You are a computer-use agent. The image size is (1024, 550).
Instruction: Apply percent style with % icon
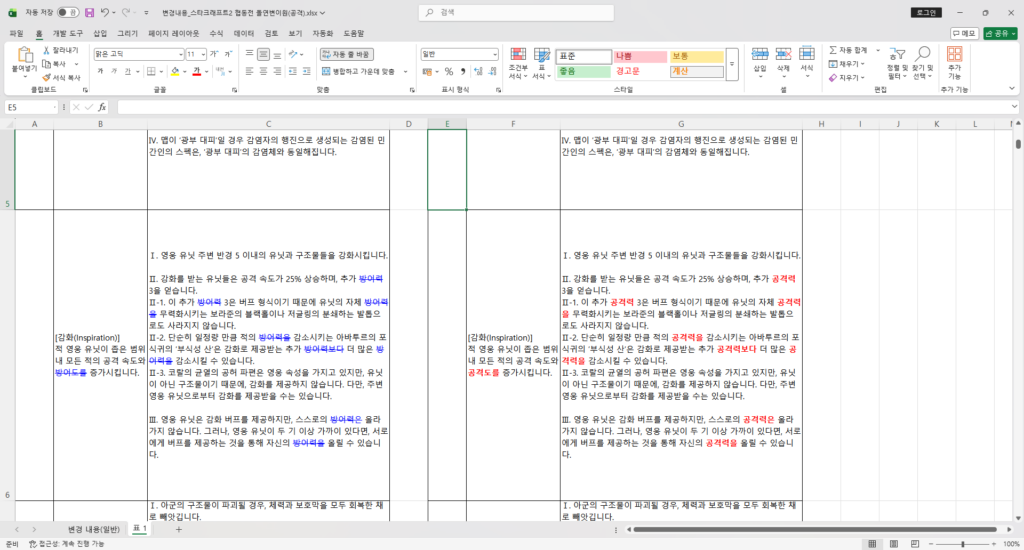tap(449, 71)
